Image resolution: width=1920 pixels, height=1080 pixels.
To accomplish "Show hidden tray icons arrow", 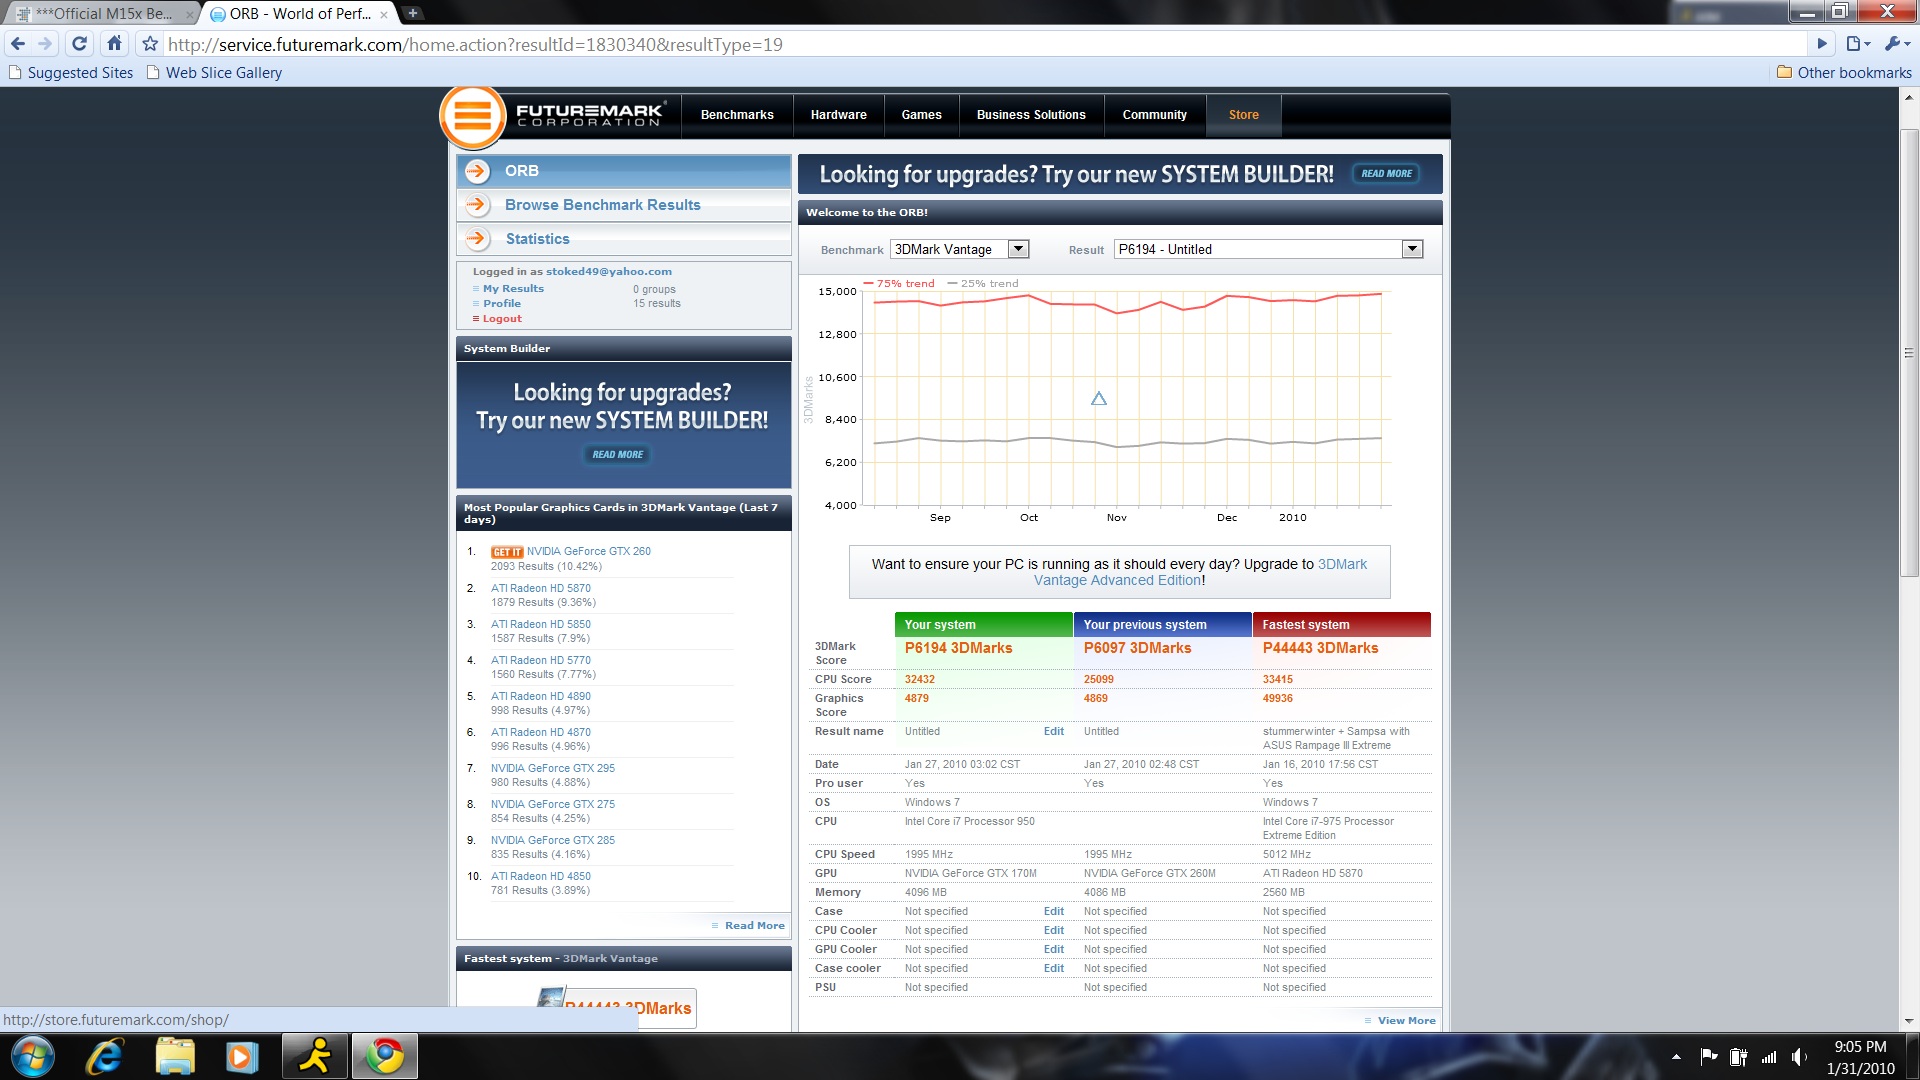I will [x=1676, y=1057].
